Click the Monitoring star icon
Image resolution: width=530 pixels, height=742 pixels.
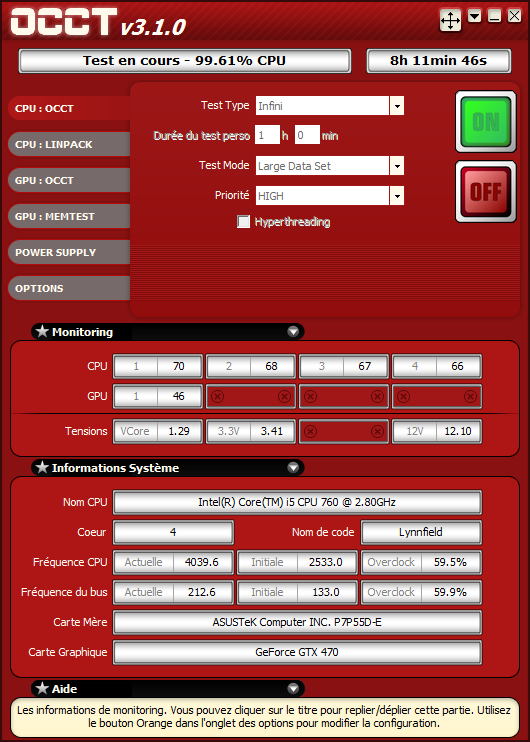(x=43, y=331)
